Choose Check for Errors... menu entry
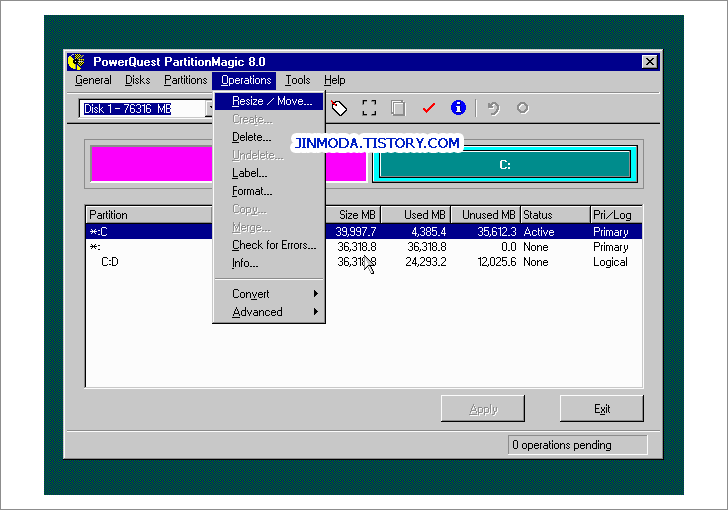This screenshot has height=510, width=728. [x=269, y=245]
